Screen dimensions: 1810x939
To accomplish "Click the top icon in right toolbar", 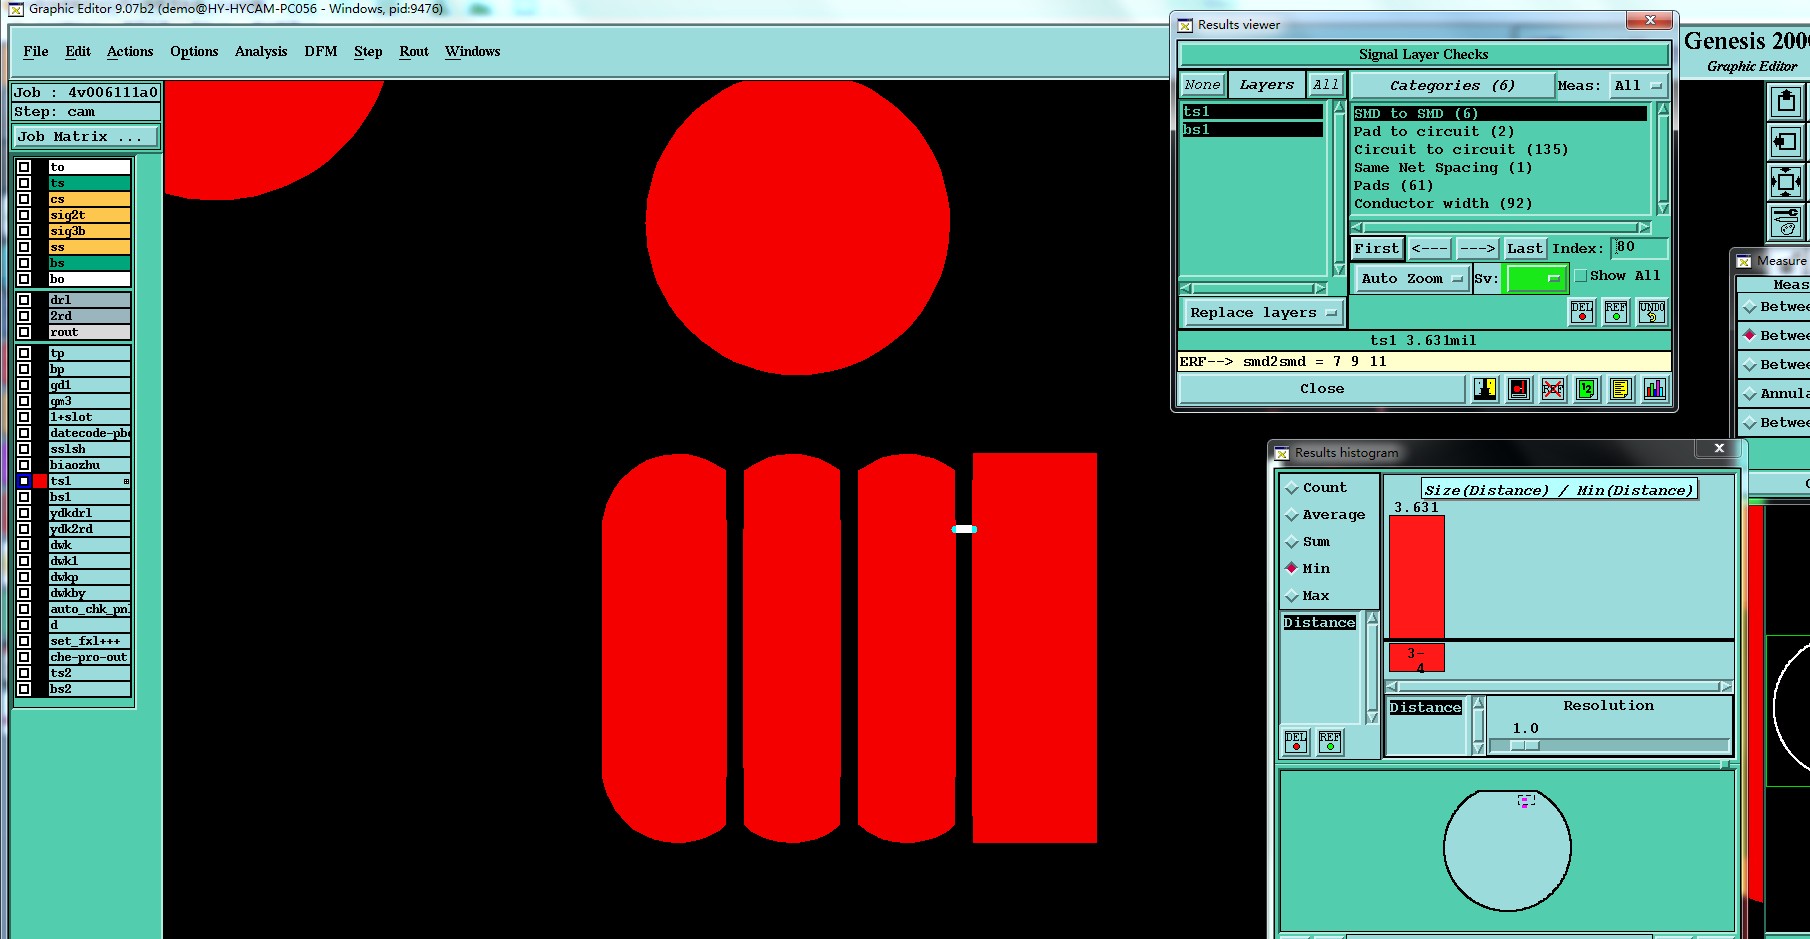I will point(1786,102).
